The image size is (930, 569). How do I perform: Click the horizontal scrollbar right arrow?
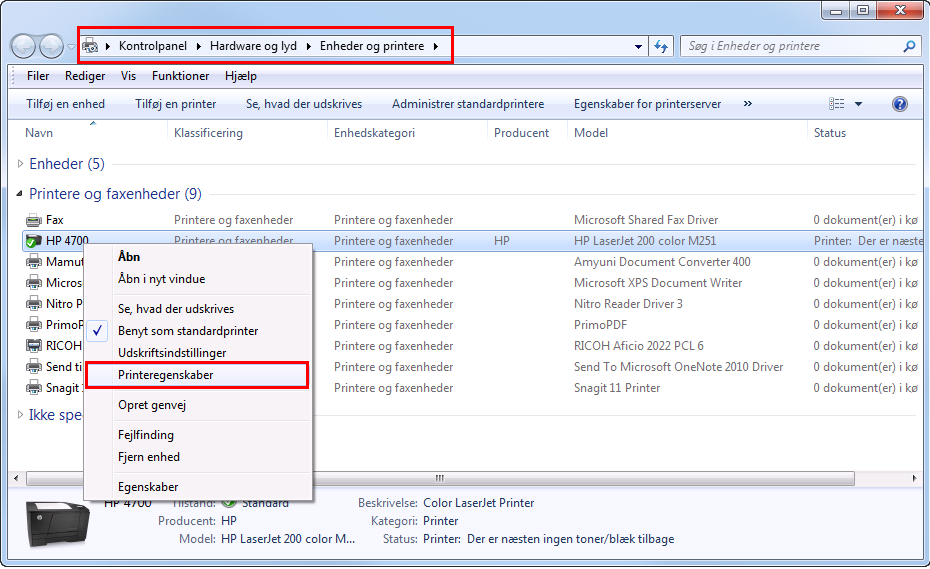click(x=914, y=478)
